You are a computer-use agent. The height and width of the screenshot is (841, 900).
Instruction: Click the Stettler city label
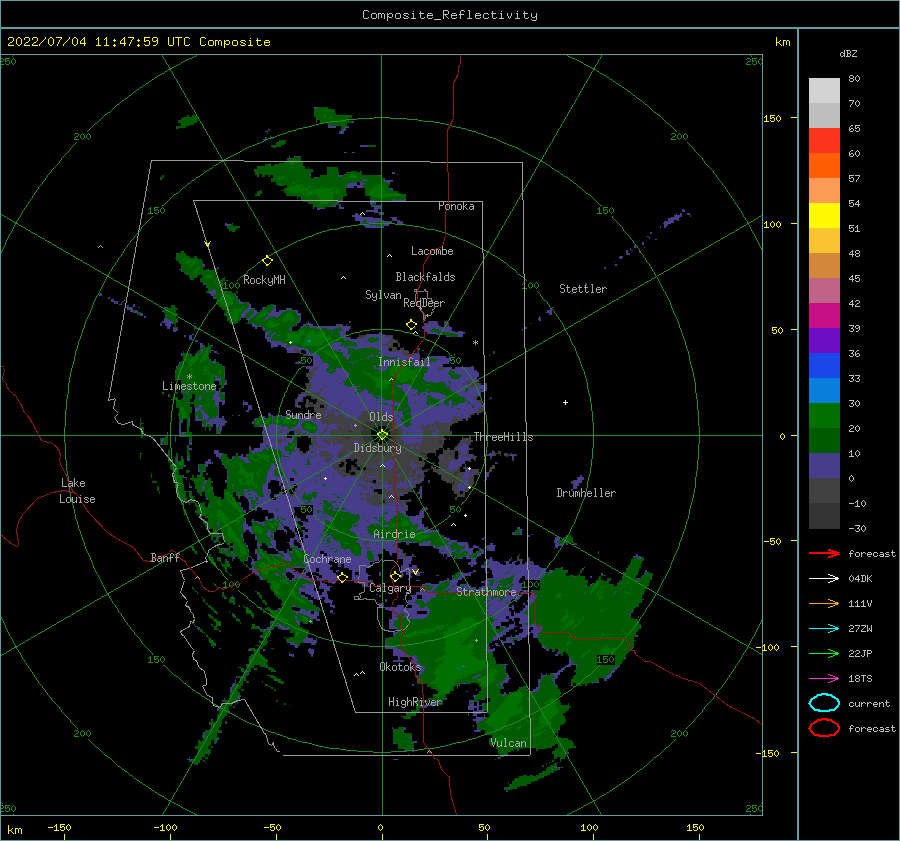(583, 289)
